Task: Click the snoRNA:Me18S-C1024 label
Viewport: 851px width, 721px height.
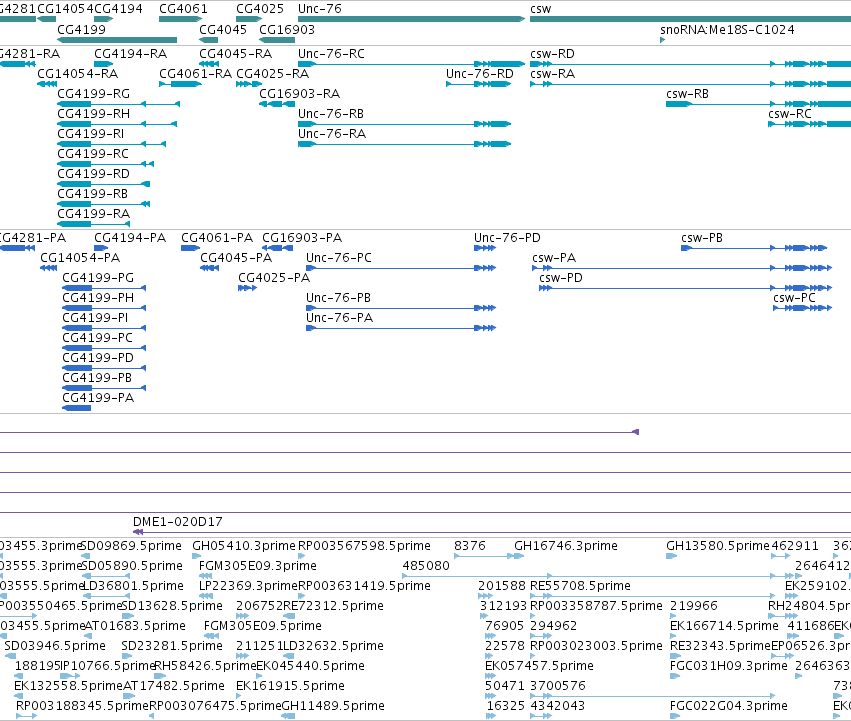Action: [x=727, y=29]
